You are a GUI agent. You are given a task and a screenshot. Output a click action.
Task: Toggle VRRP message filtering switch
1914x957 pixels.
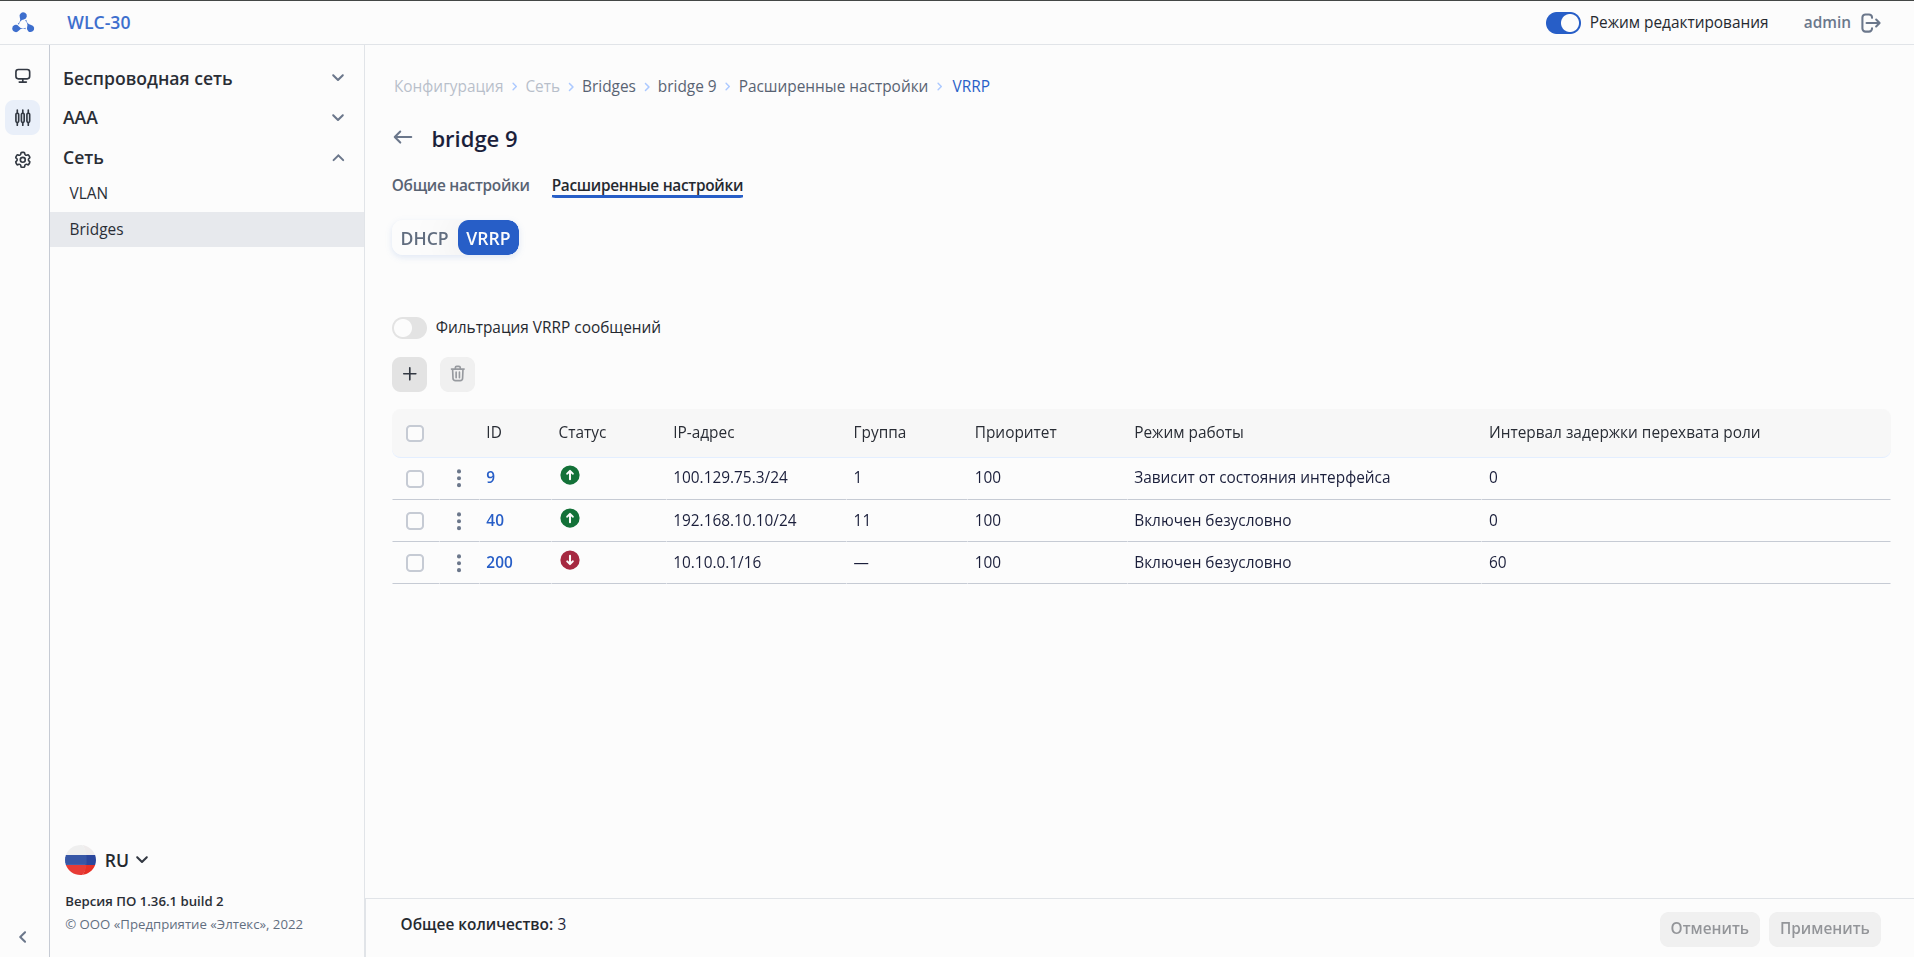coord(409,328)
